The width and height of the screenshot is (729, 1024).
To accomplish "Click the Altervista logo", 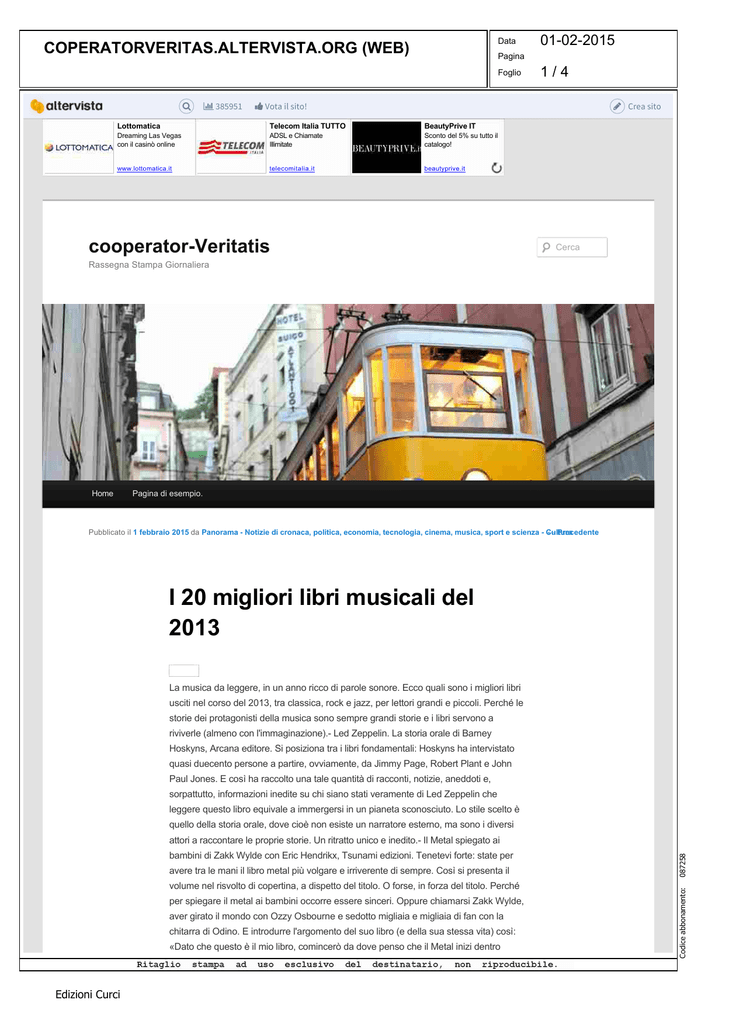I will 66,106.
